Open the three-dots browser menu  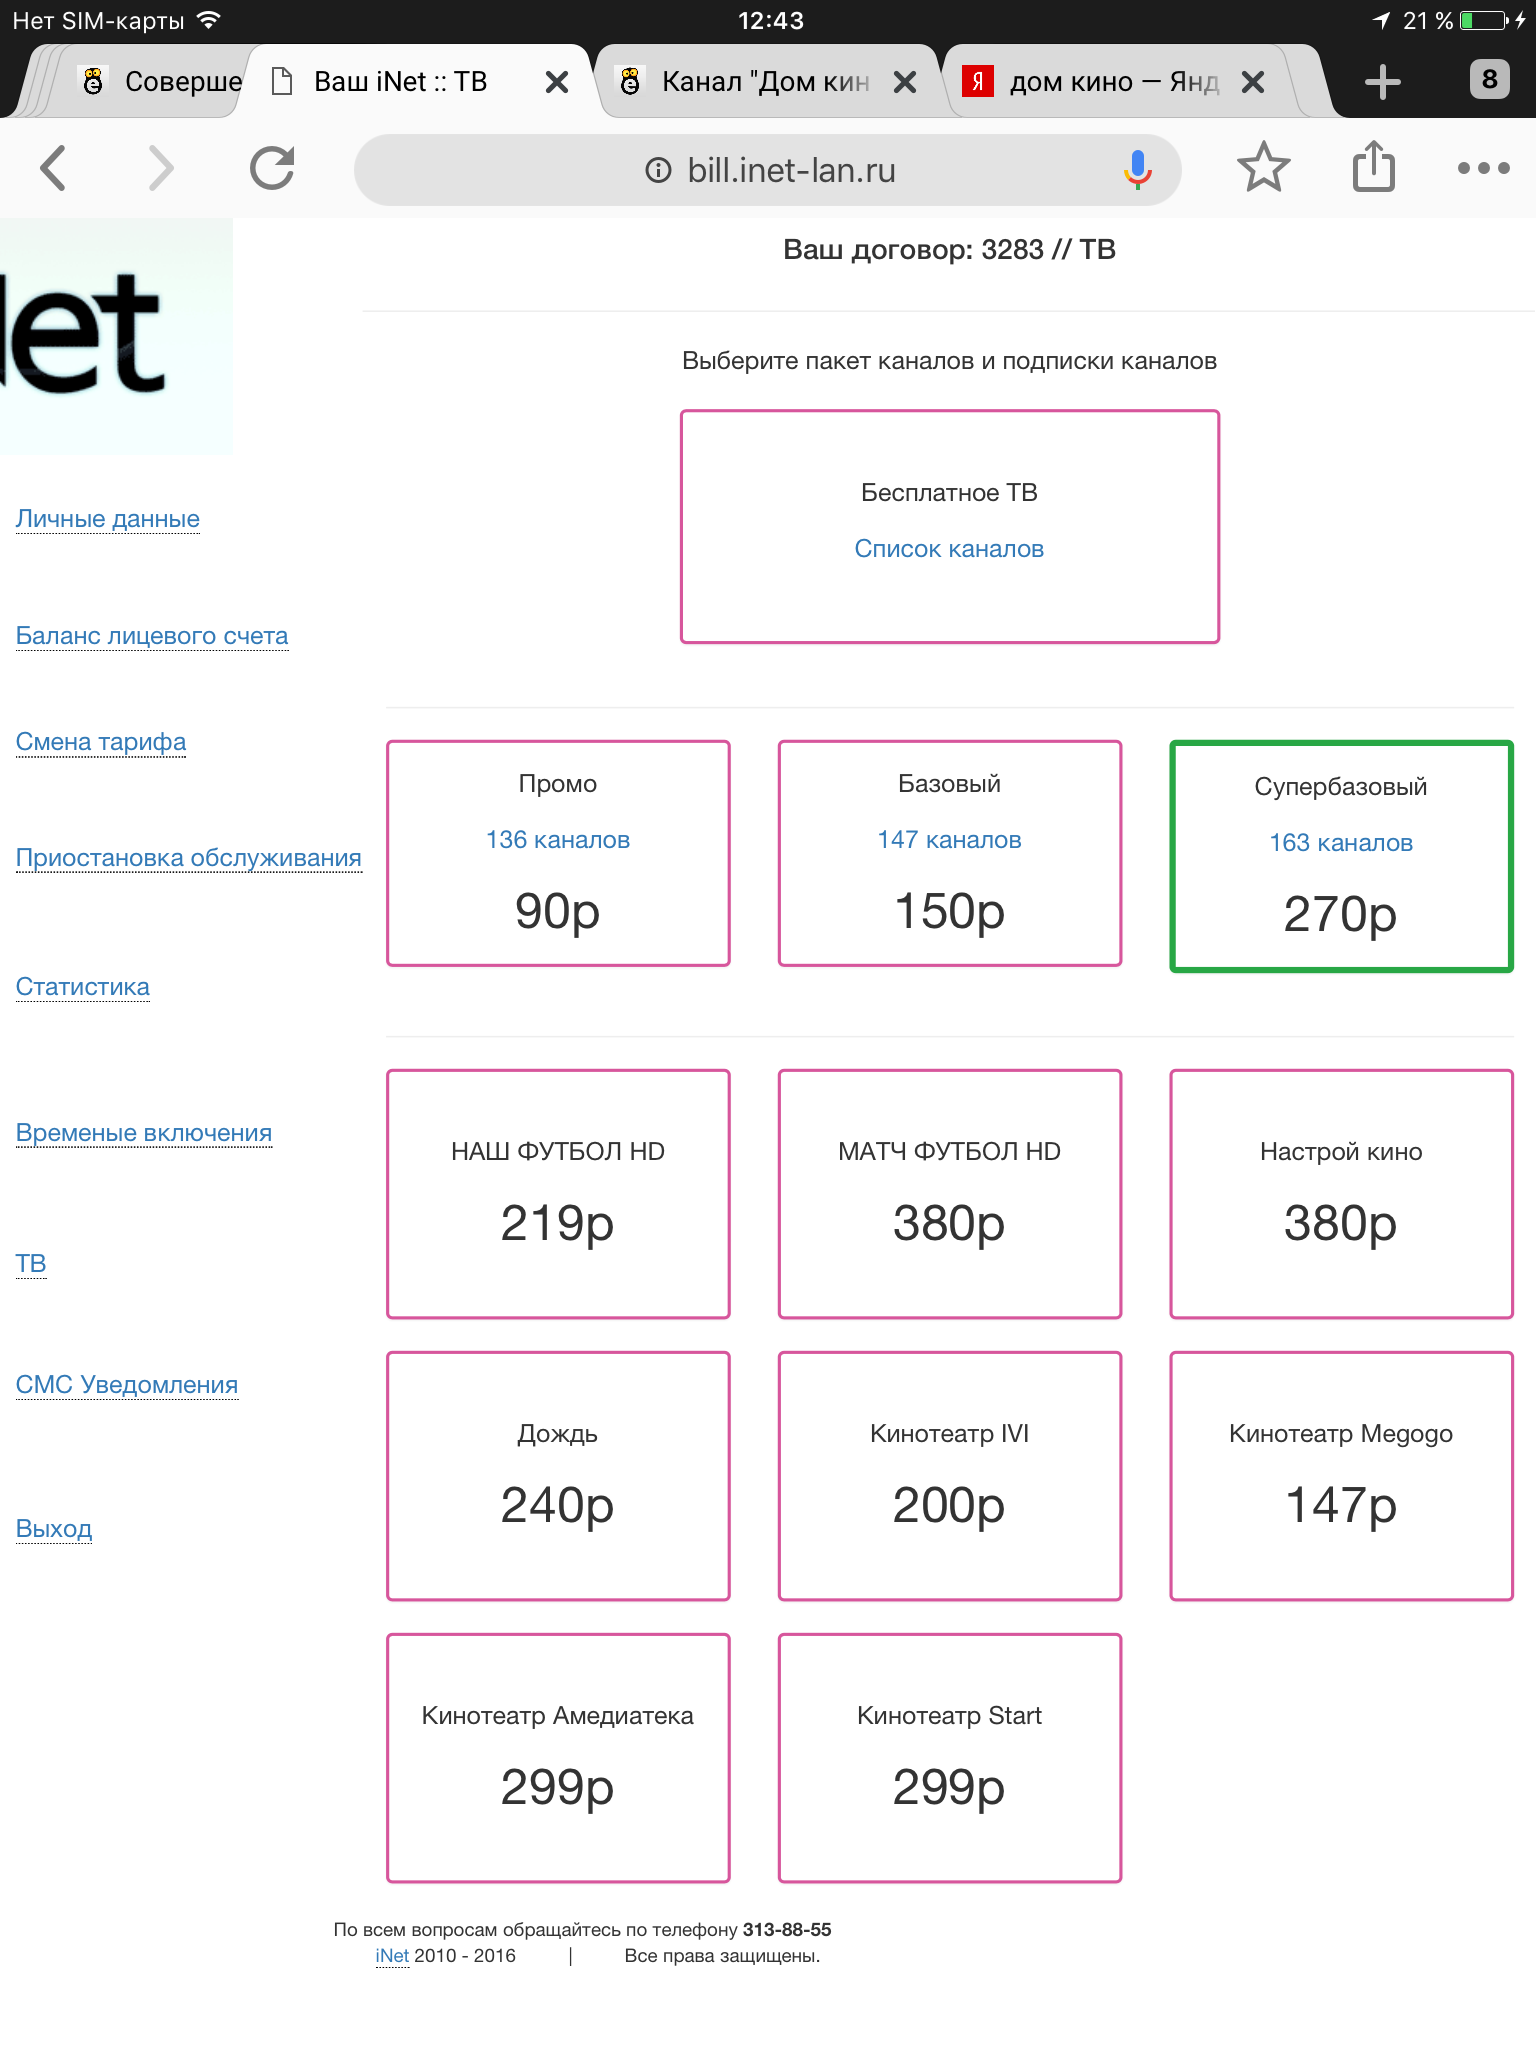(1483, 168)
